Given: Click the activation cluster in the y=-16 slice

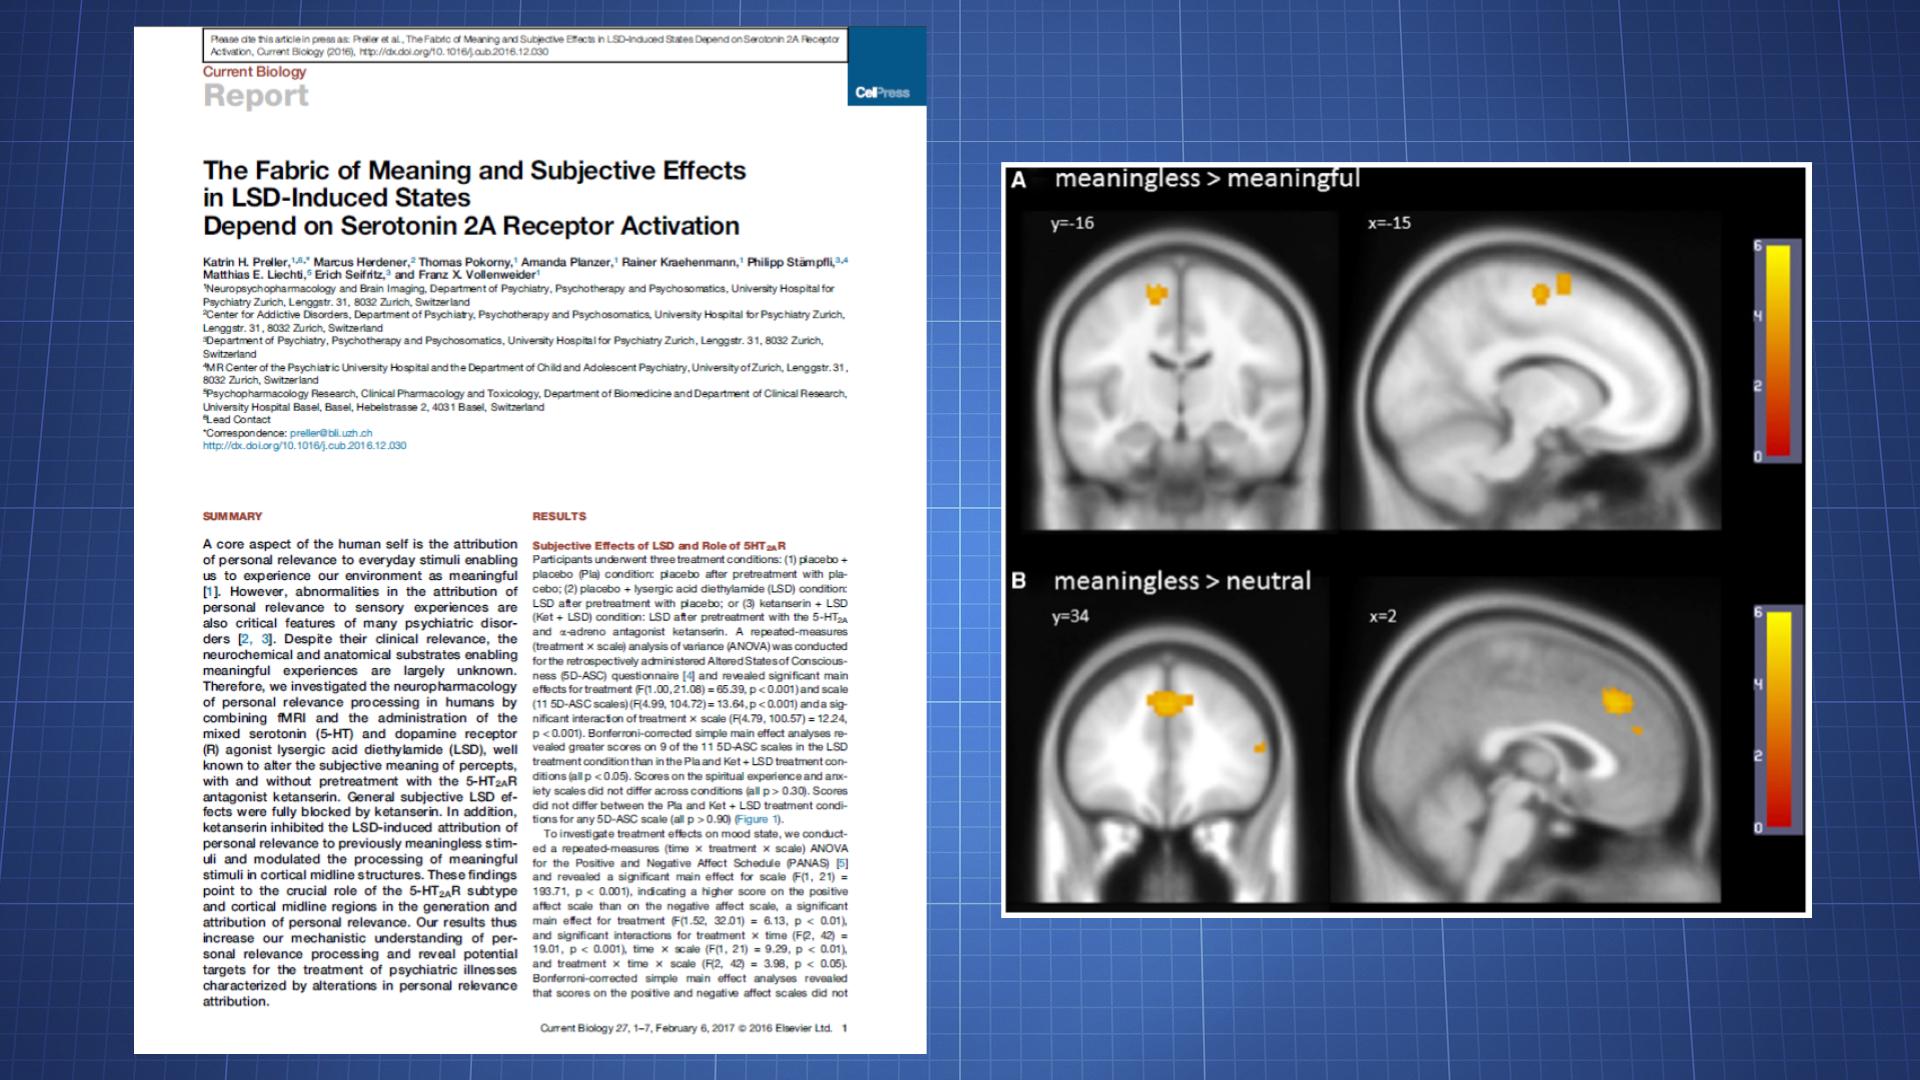Looking at the screenshot, I should [1157, 294].
